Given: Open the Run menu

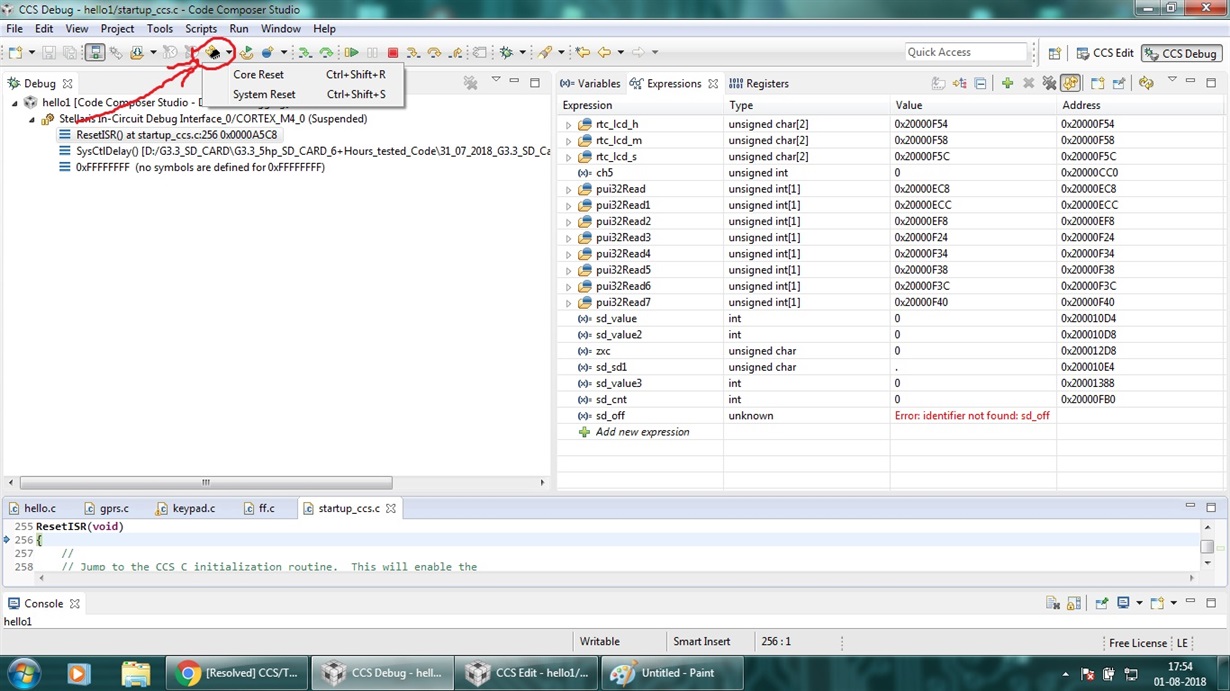Looking at the screenshot, I should (239, 29).
